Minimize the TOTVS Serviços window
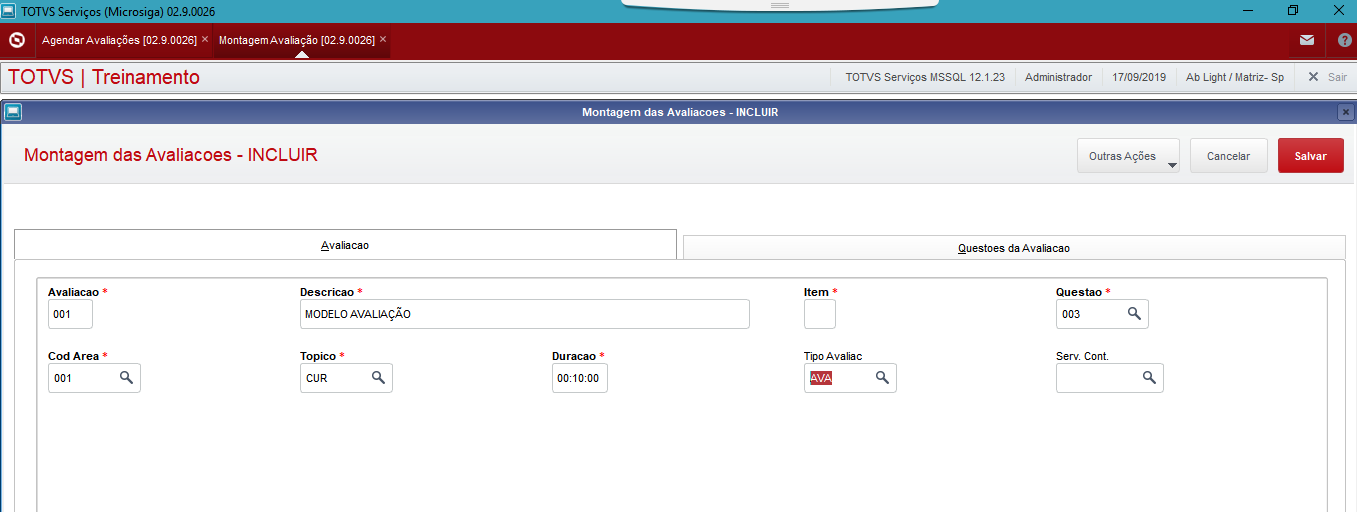This screenshot has height=512, width=1357. (1248, 10)
